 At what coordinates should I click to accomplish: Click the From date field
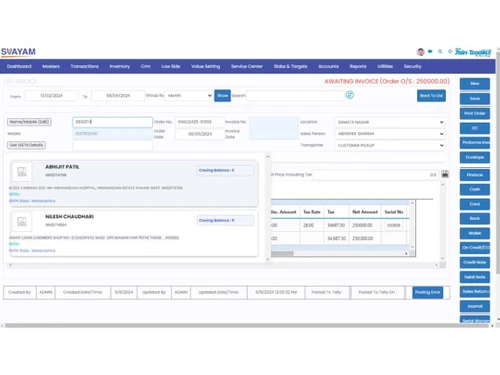pyautogui.click(x=51, y=96)
